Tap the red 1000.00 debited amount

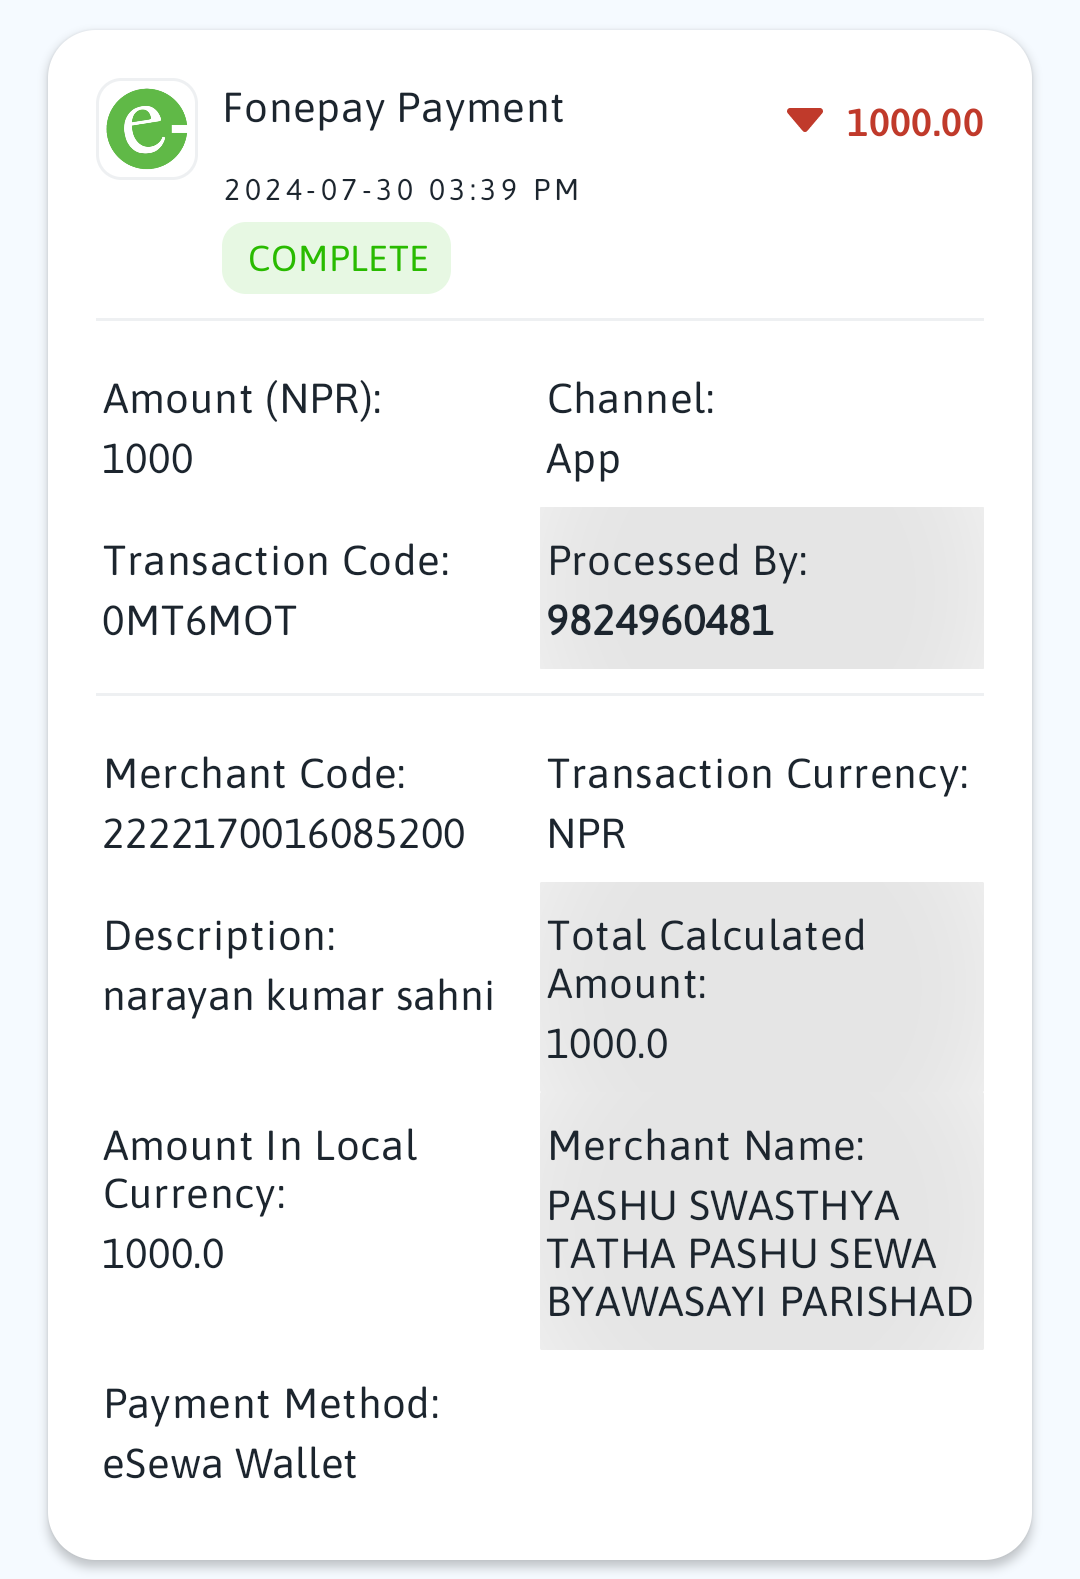click(x=915, y=123)
